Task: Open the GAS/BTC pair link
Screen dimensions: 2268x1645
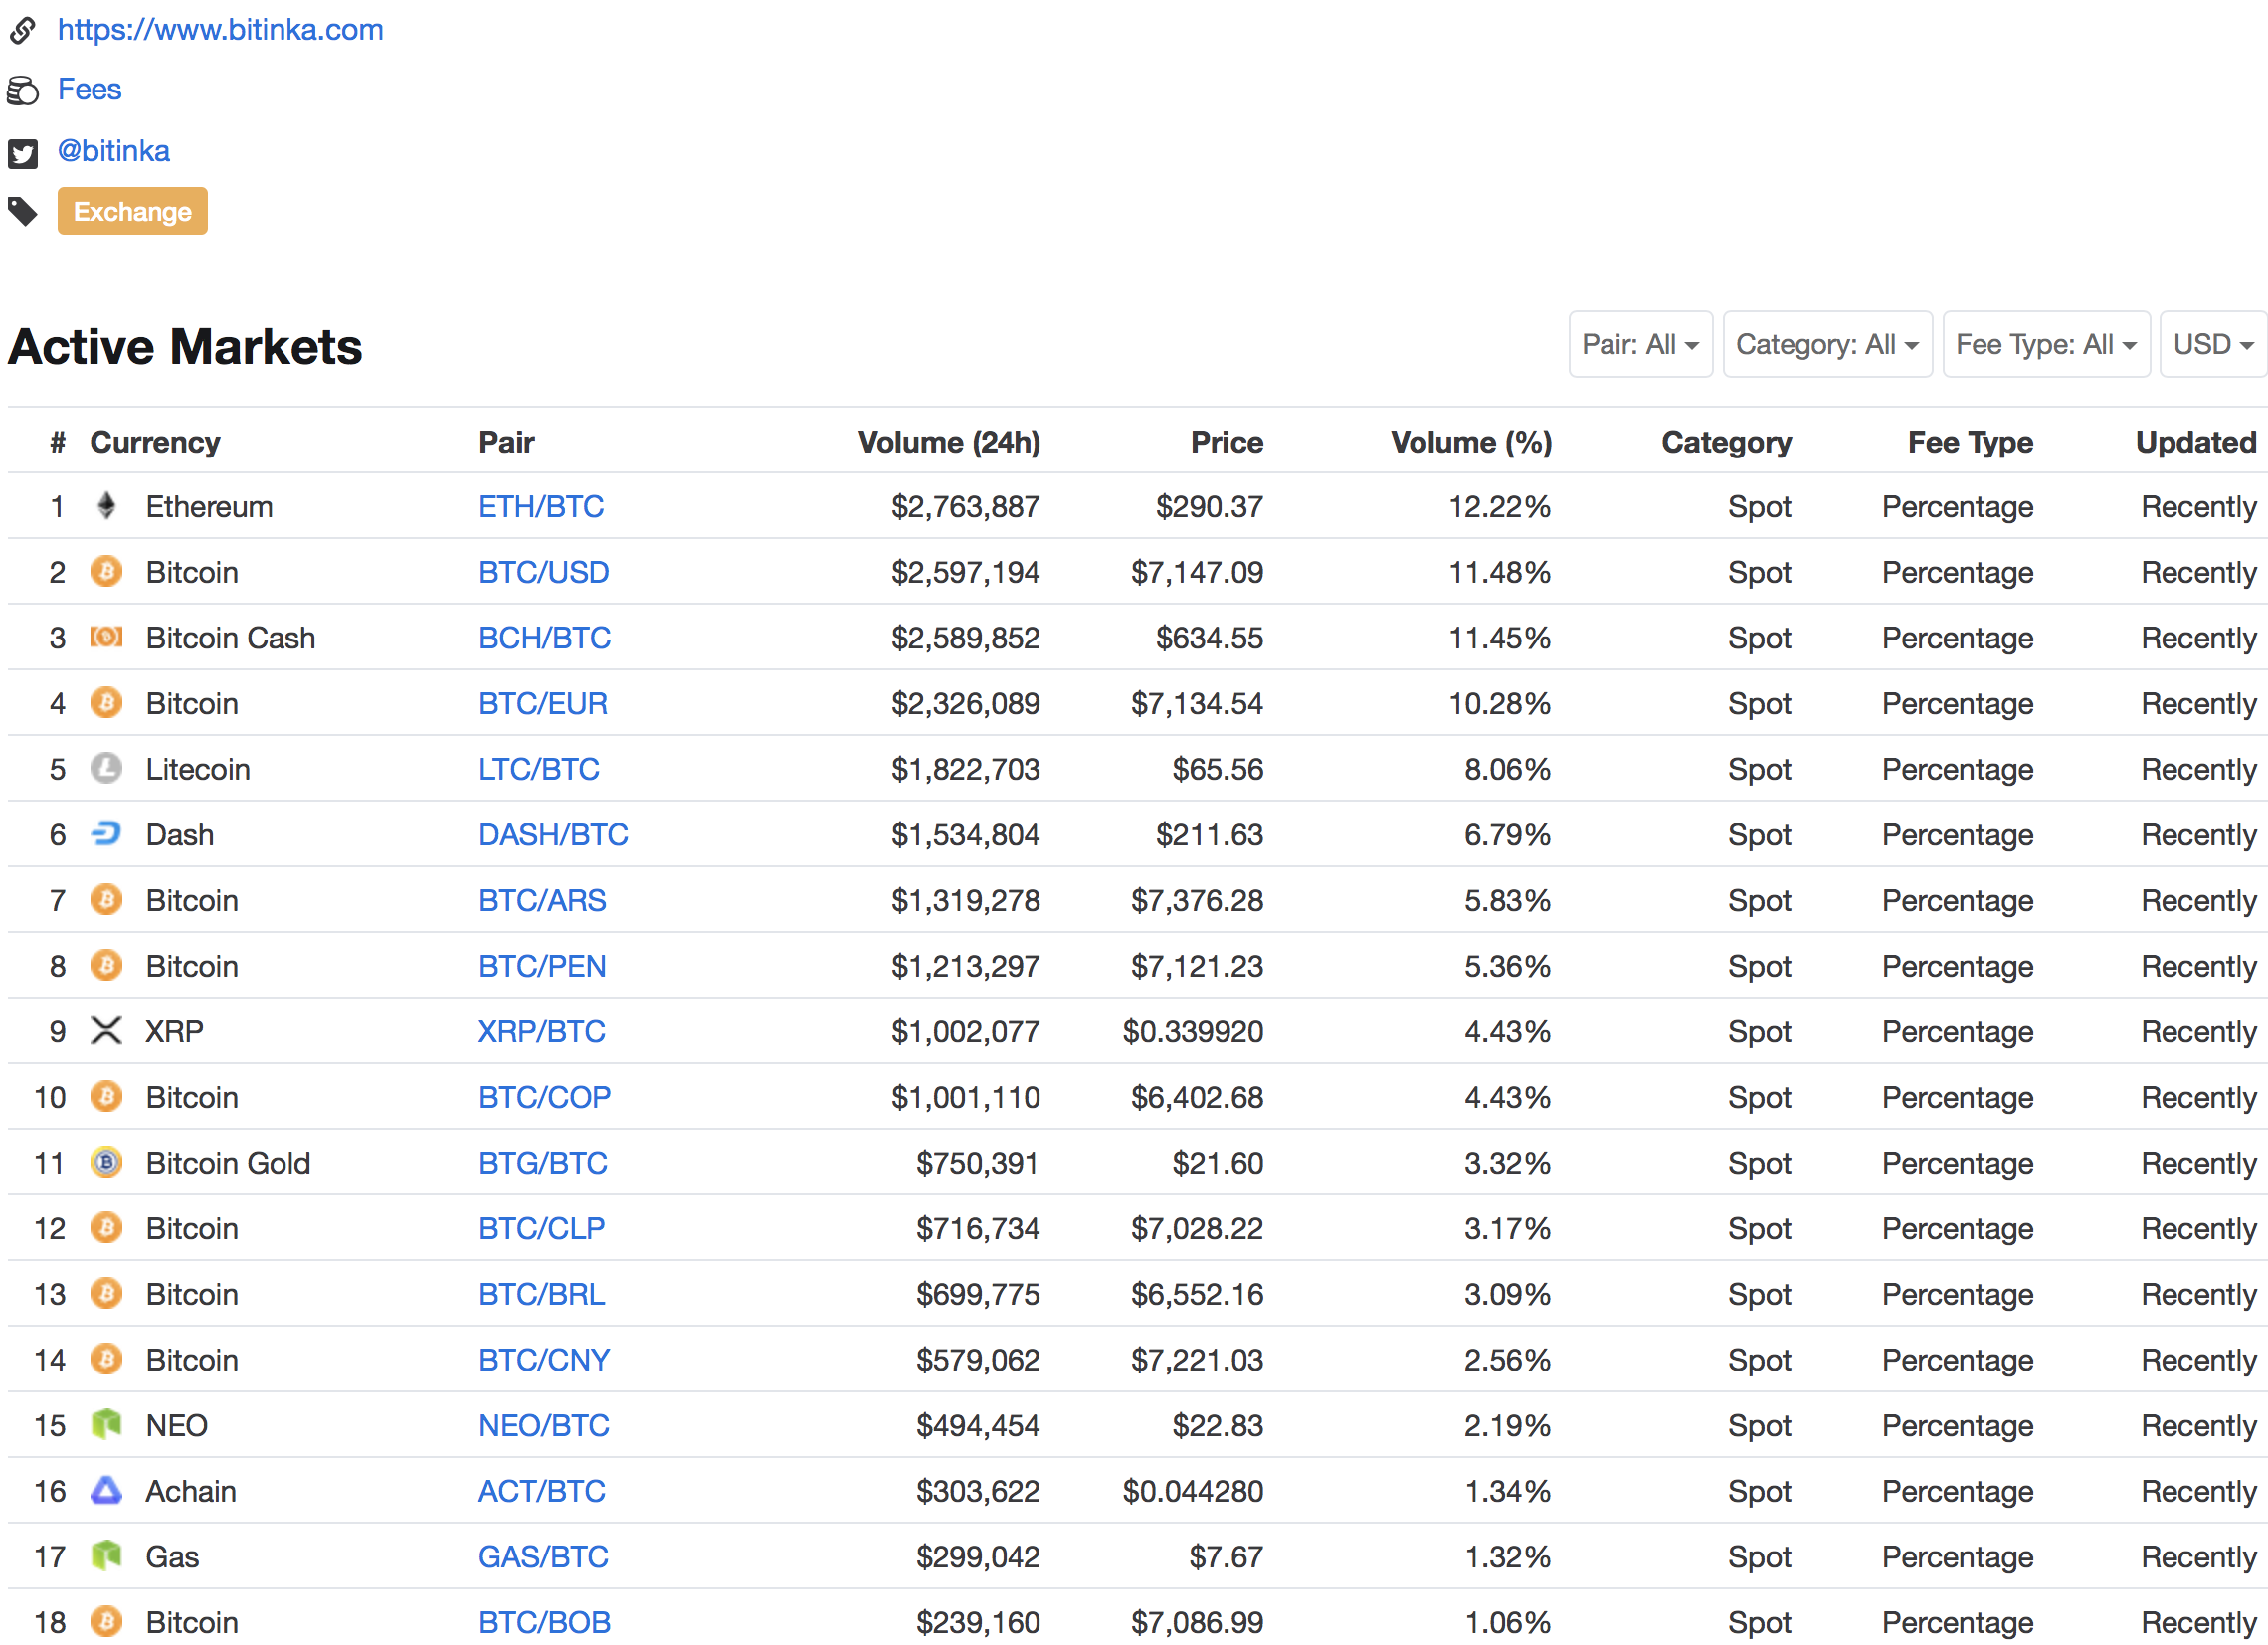Action: (543, 1558)
